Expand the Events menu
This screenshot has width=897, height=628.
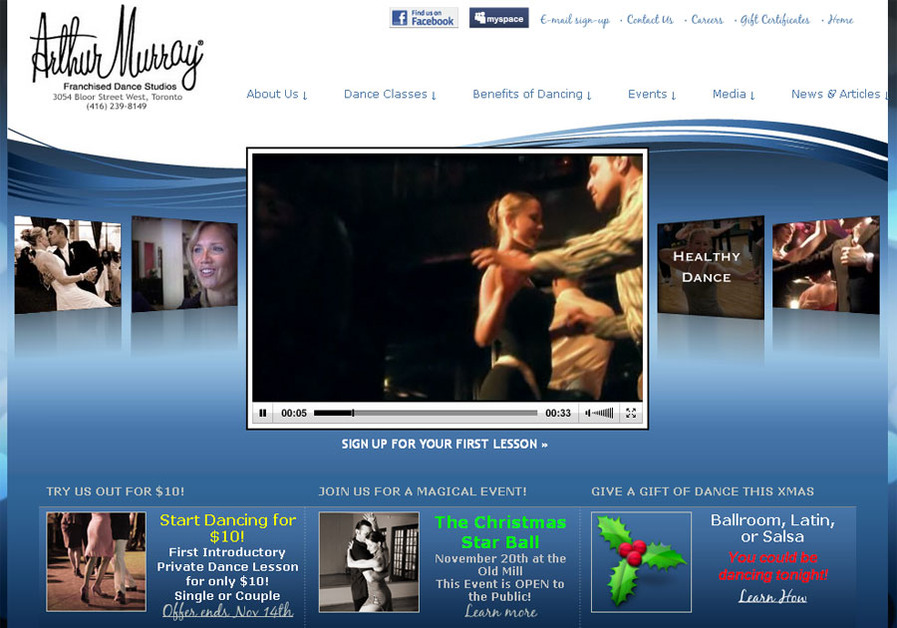coord(652,94)
